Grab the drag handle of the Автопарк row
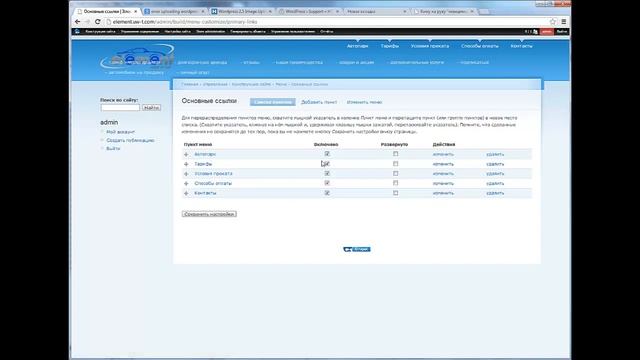The image size is (640, 360). (186, 154)
